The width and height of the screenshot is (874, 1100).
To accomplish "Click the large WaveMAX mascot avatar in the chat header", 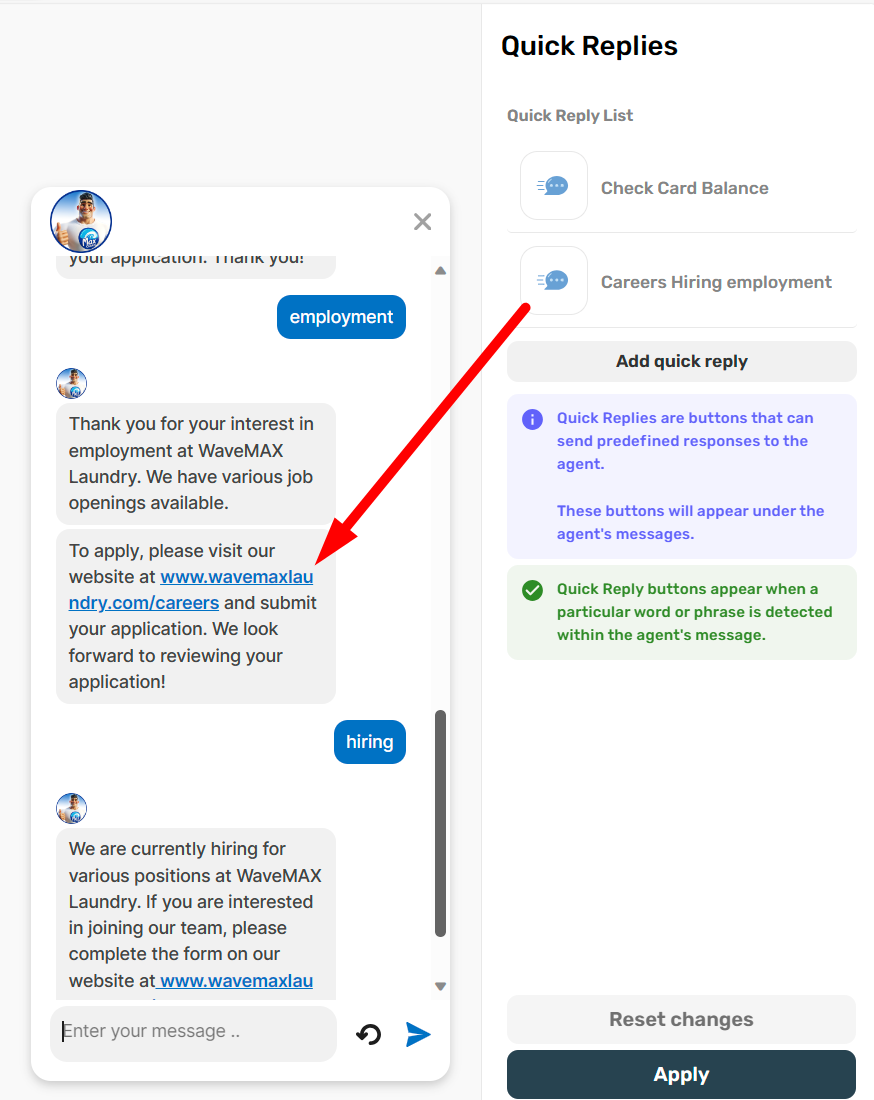I will (x=81, y=221).
